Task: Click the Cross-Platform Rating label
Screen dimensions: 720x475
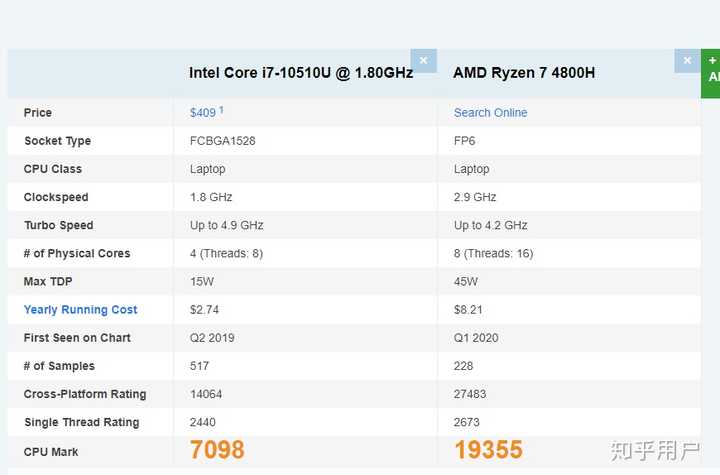Action: (x=85, y=394)
